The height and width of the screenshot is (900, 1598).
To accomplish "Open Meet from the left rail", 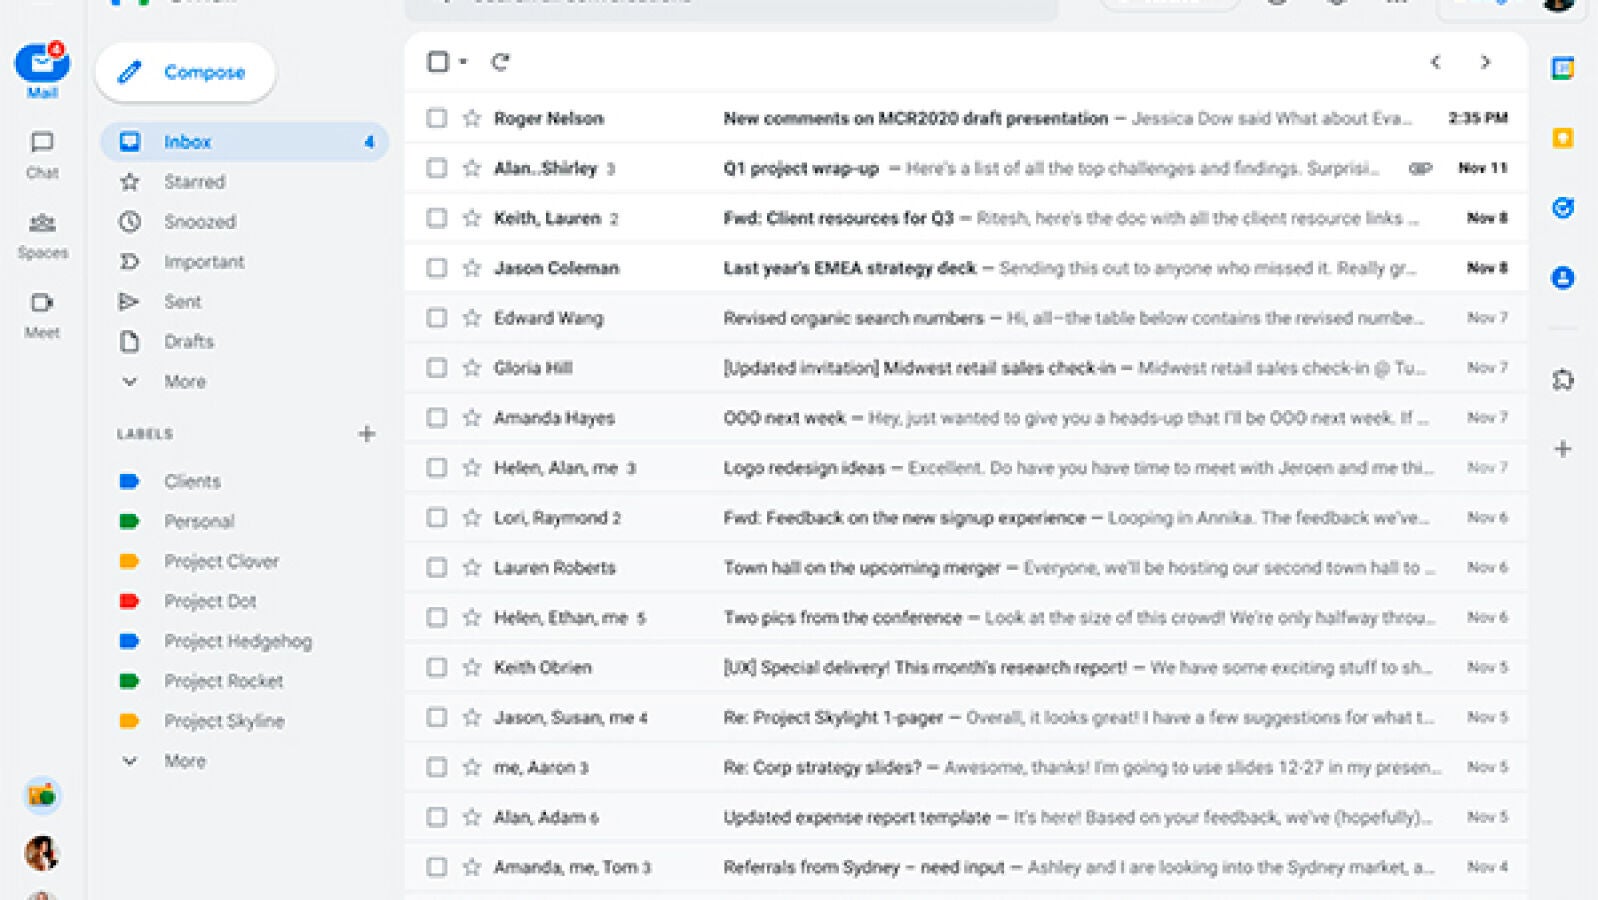I will 42,314.
